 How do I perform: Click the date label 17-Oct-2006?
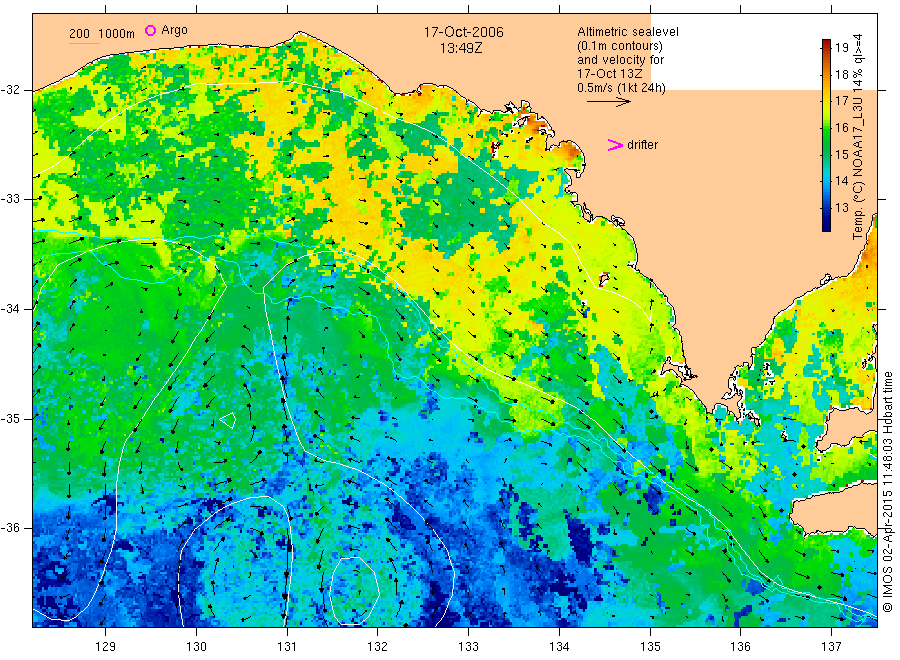(x=463, y=32)
